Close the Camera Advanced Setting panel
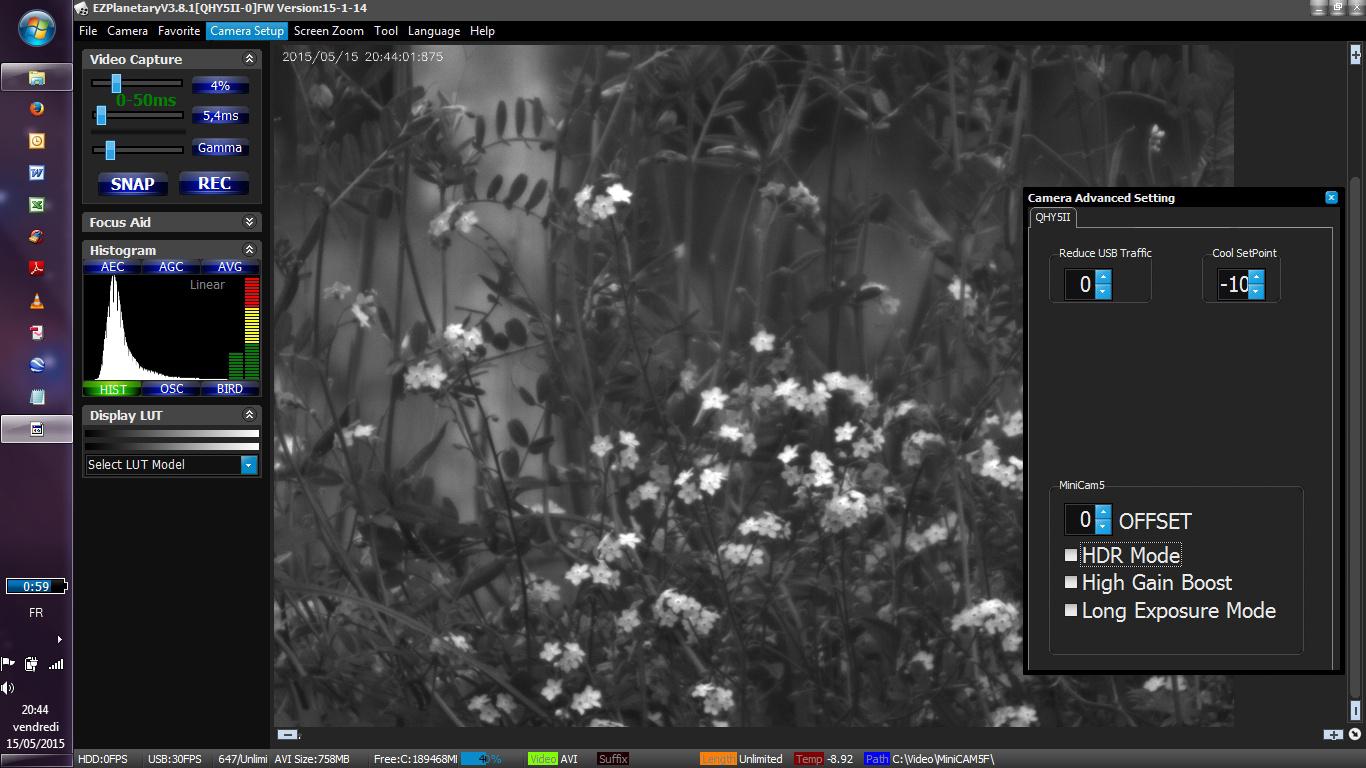1366x768 pixels. point(1331,198)
